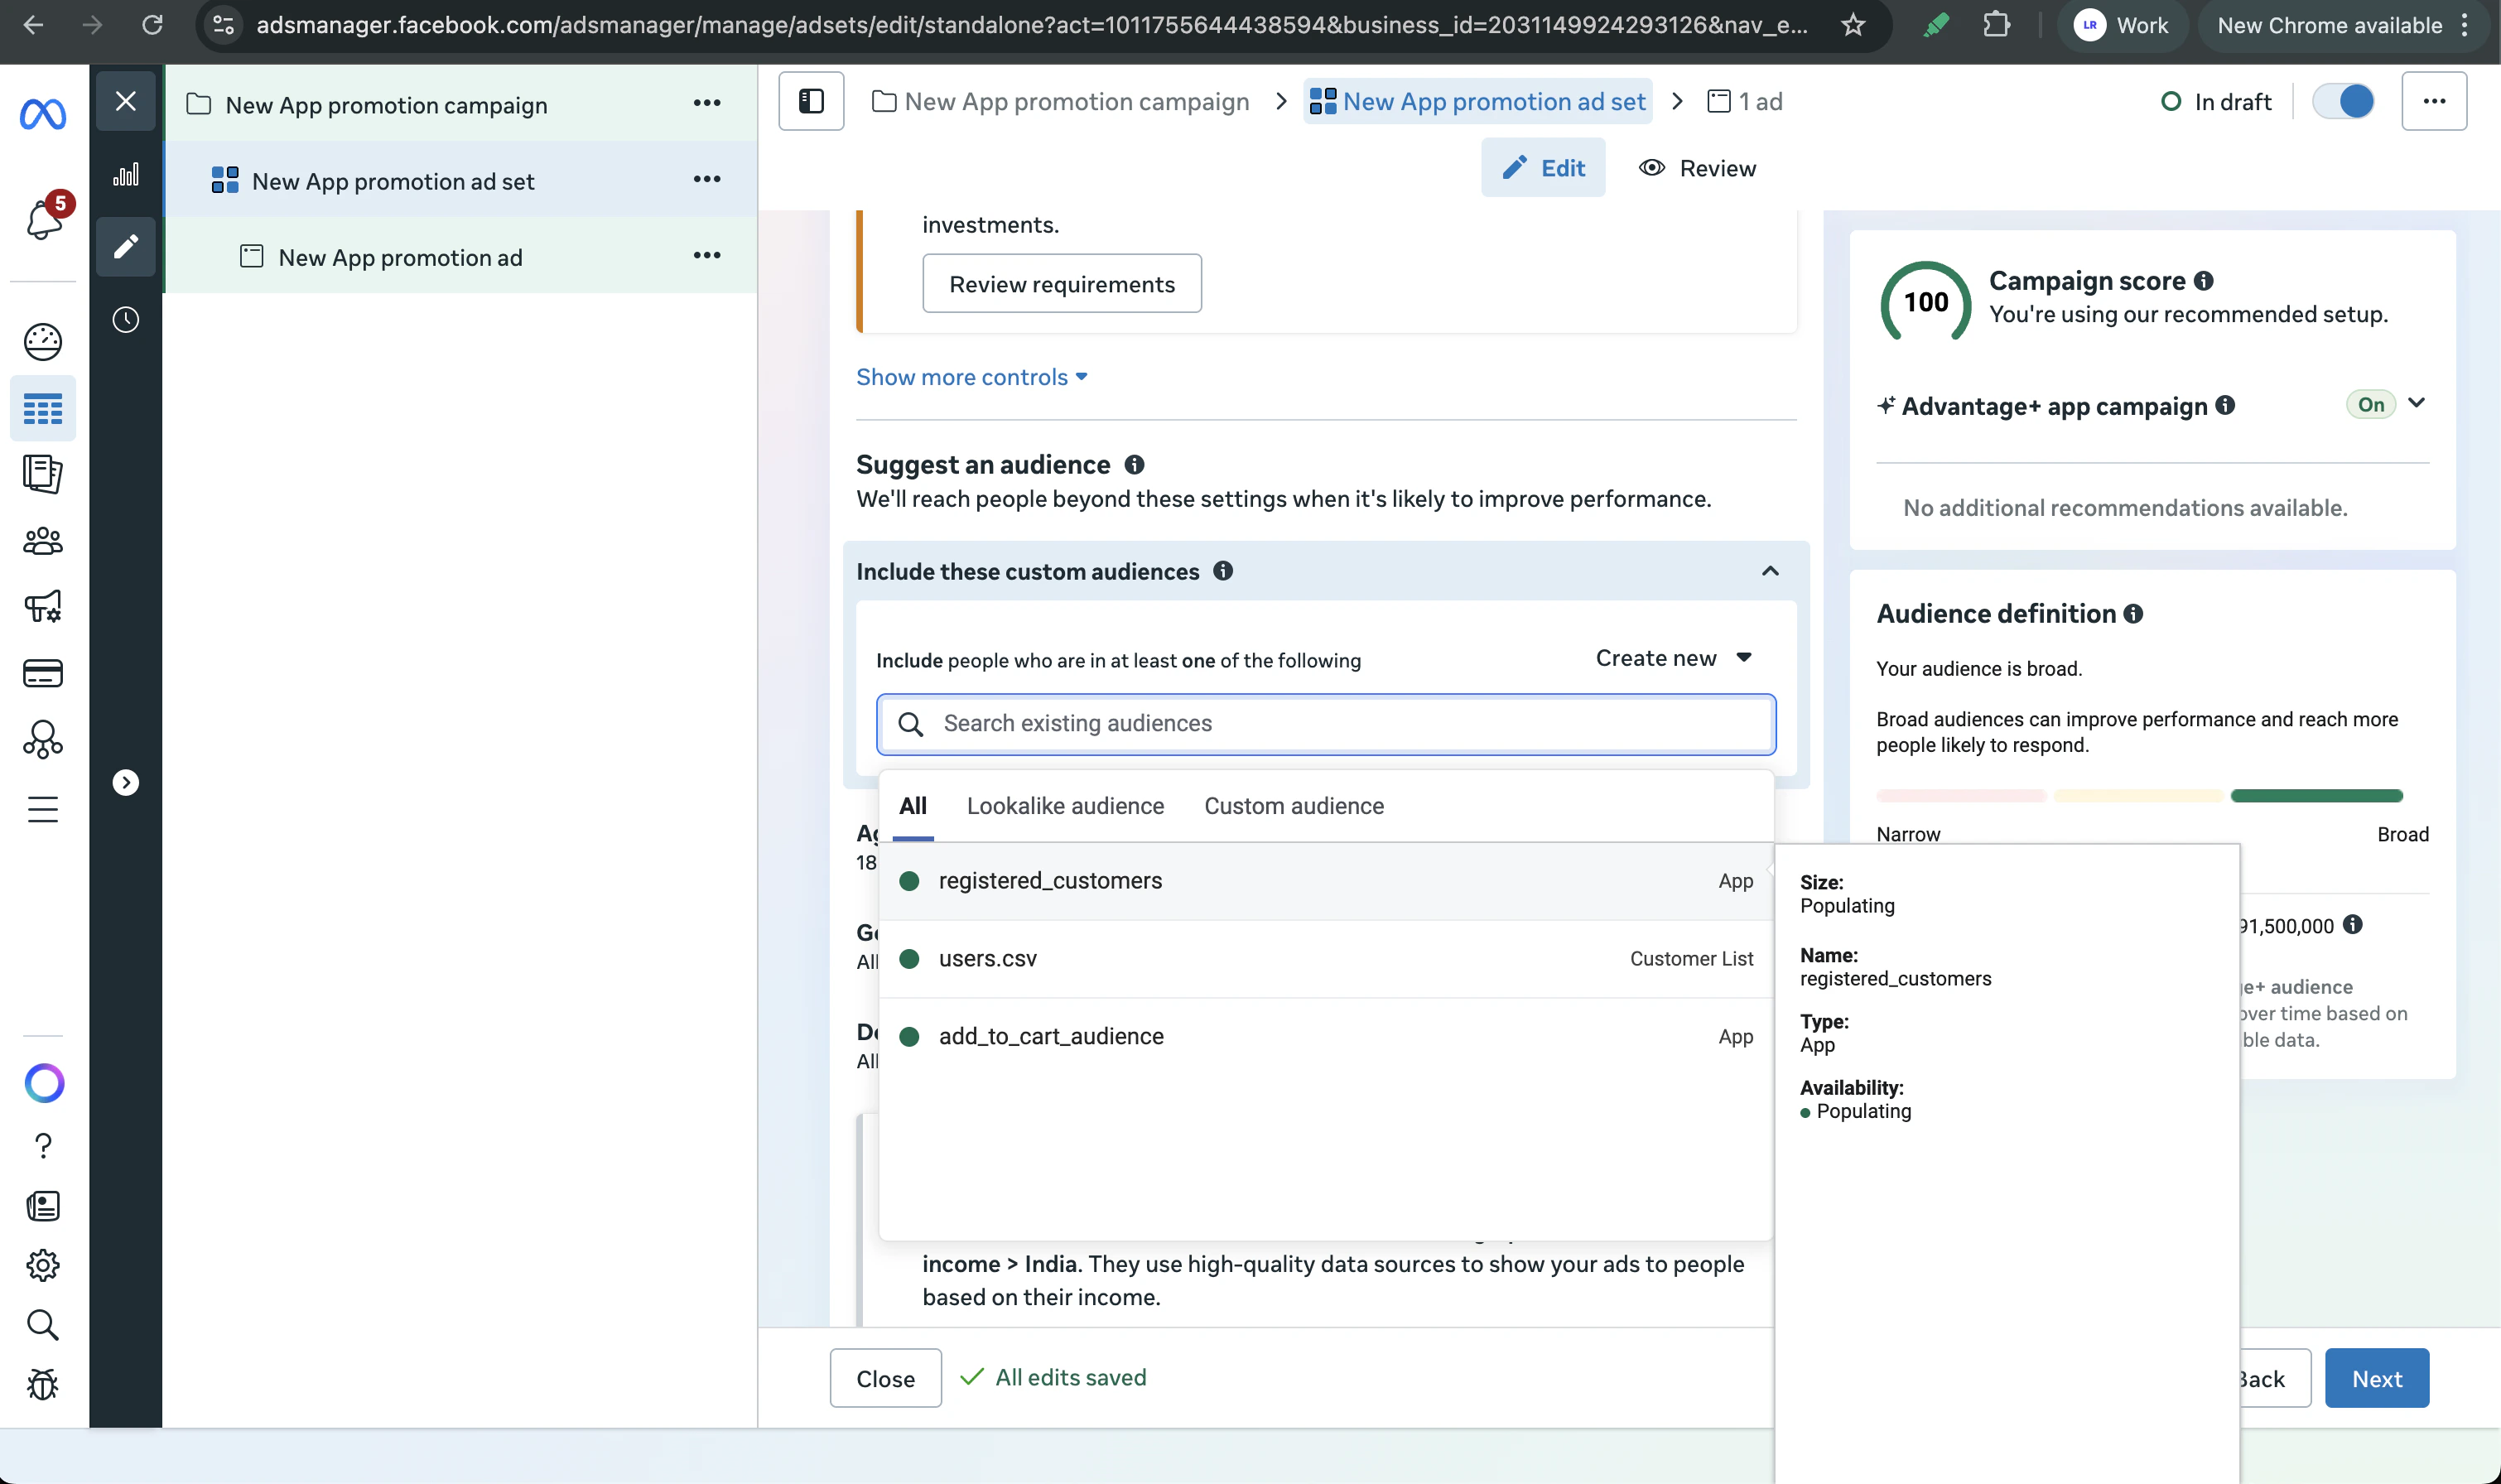Screen dimensions: 2501x1484
Task: Switch to the Lookalike audience tab
Action: [x=1065, y=806]
